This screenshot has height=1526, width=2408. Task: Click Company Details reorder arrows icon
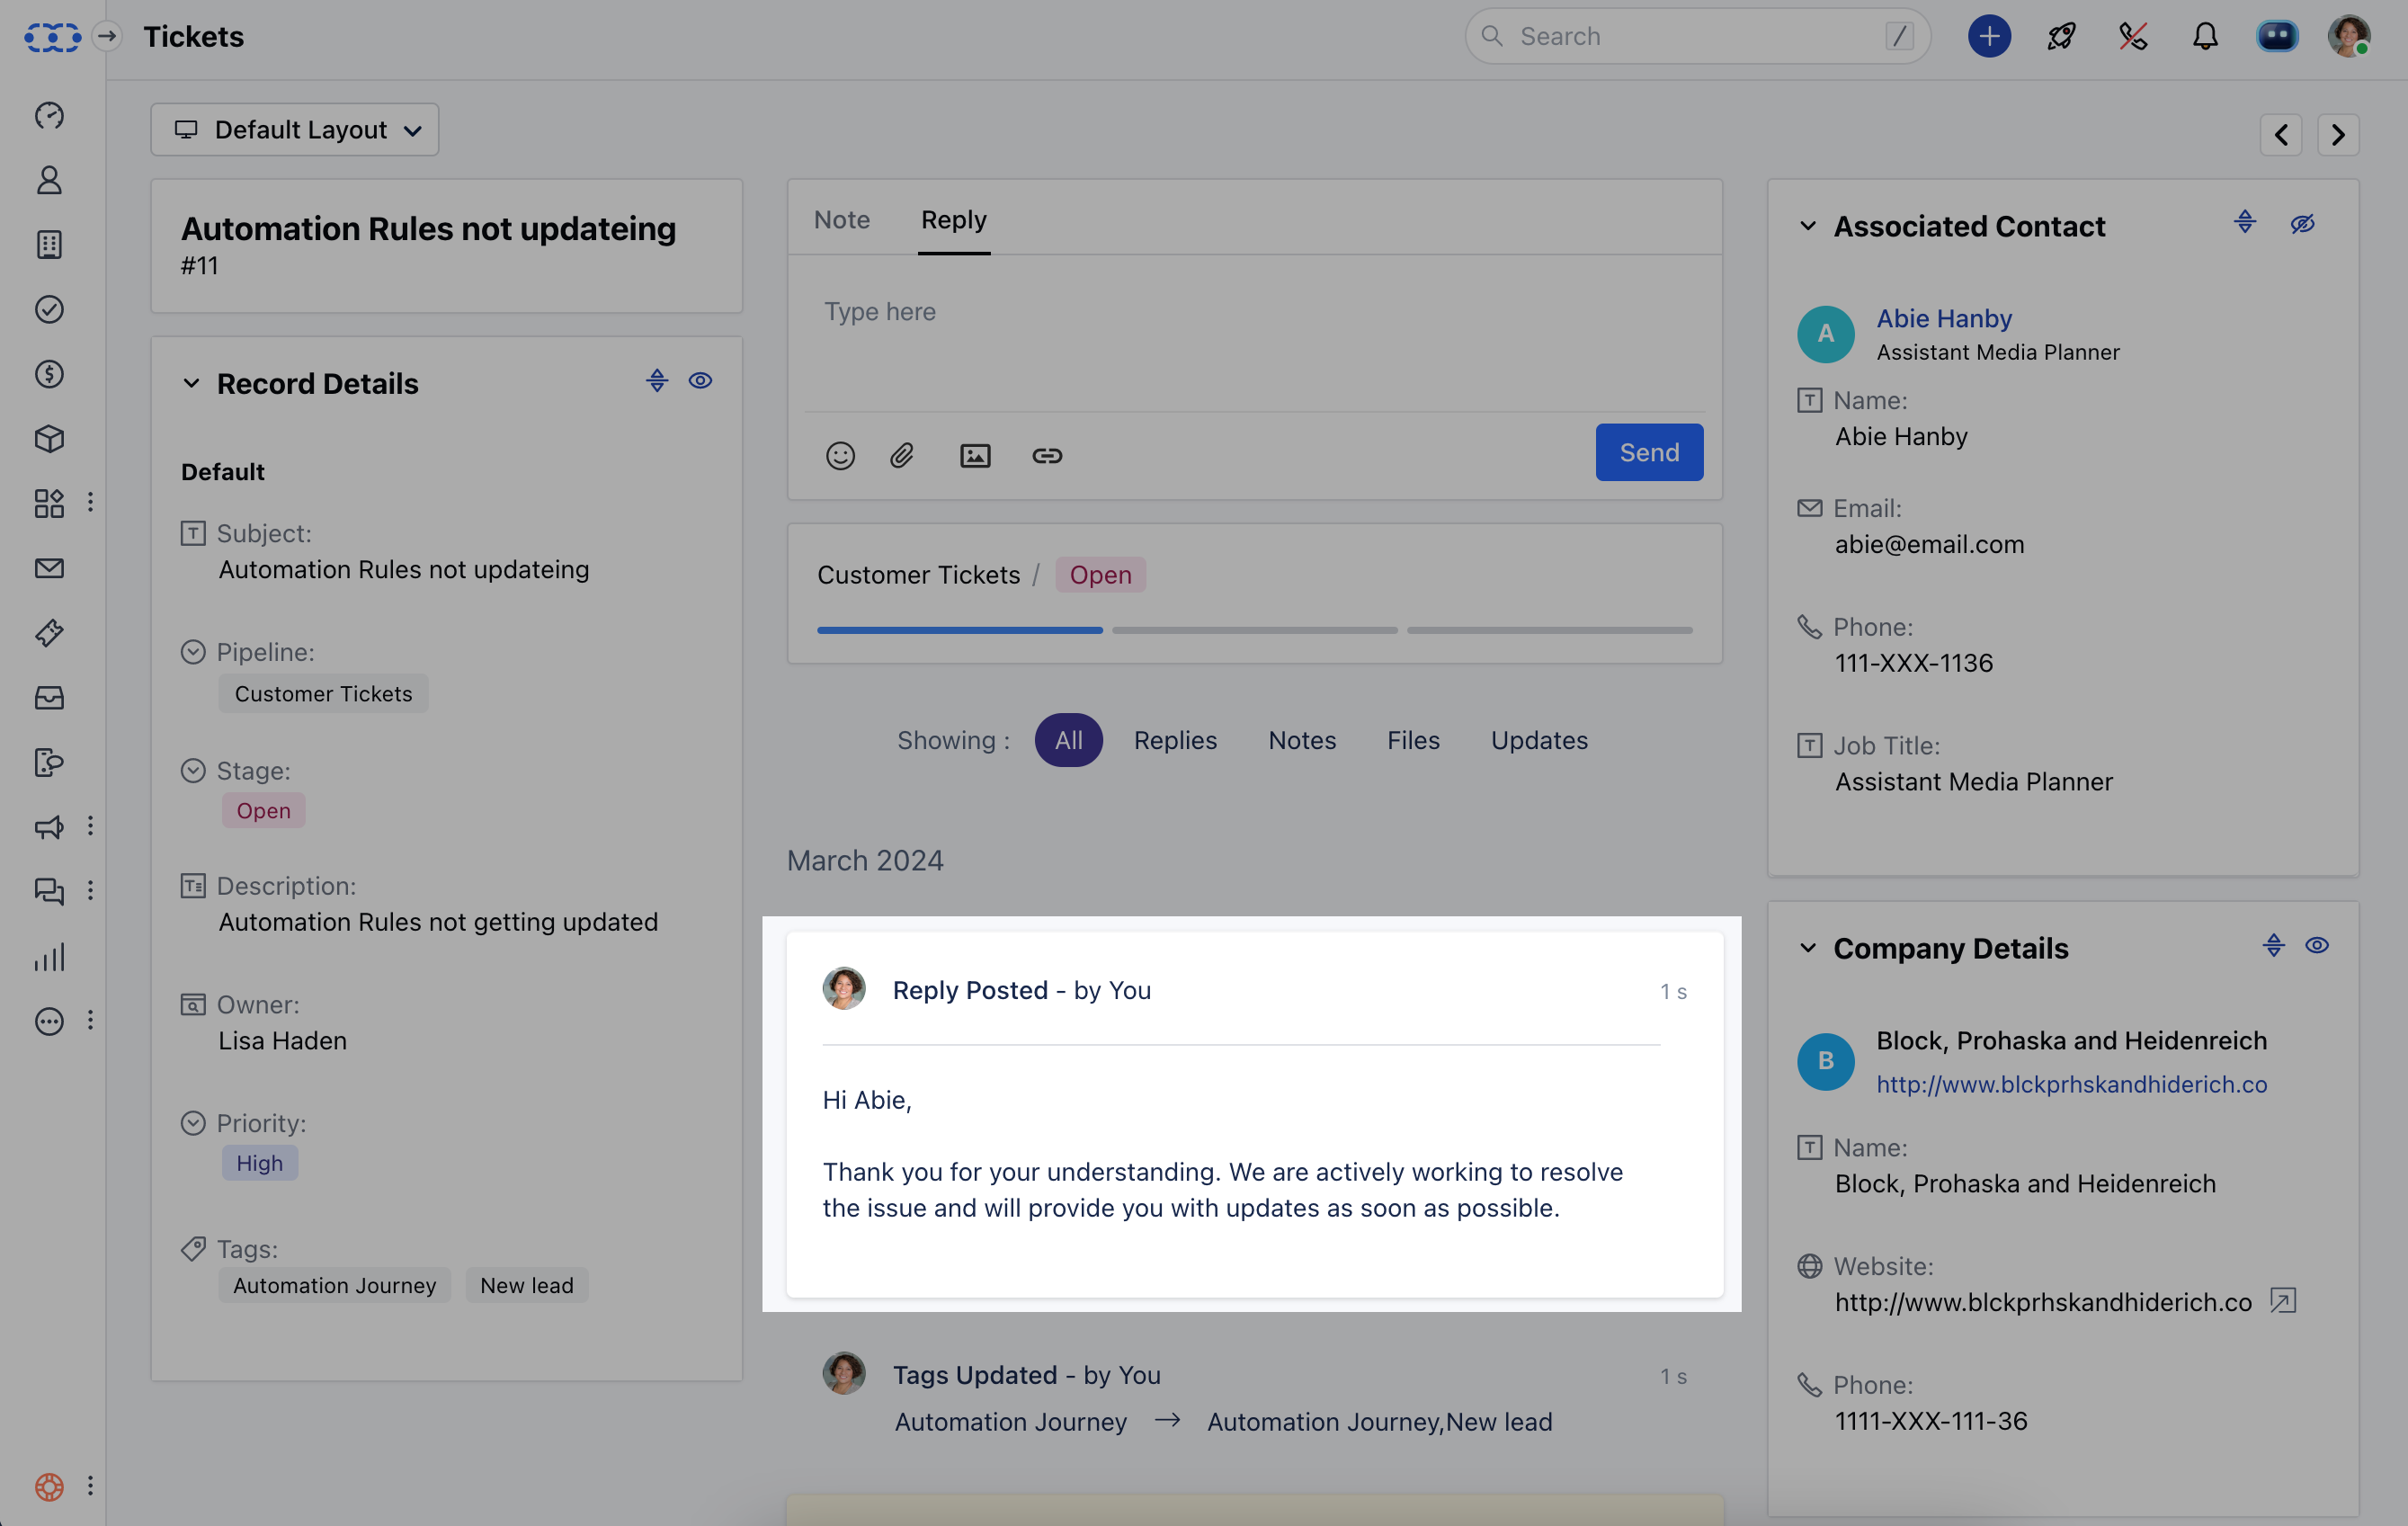pyautogui.click(x=2274, y=945)
